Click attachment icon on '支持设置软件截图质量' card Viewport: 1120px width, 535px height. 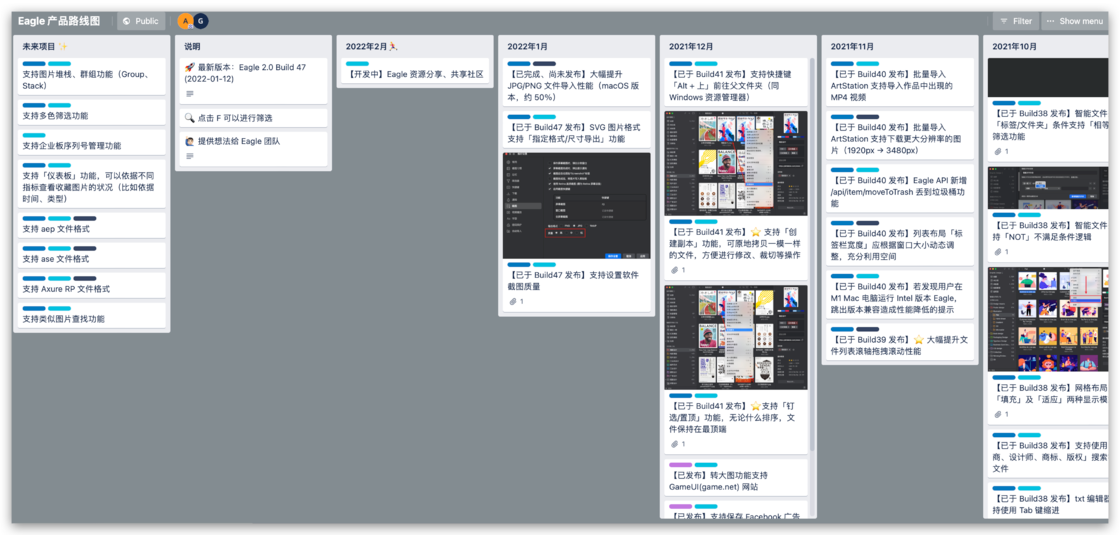(x=511, y=301)
